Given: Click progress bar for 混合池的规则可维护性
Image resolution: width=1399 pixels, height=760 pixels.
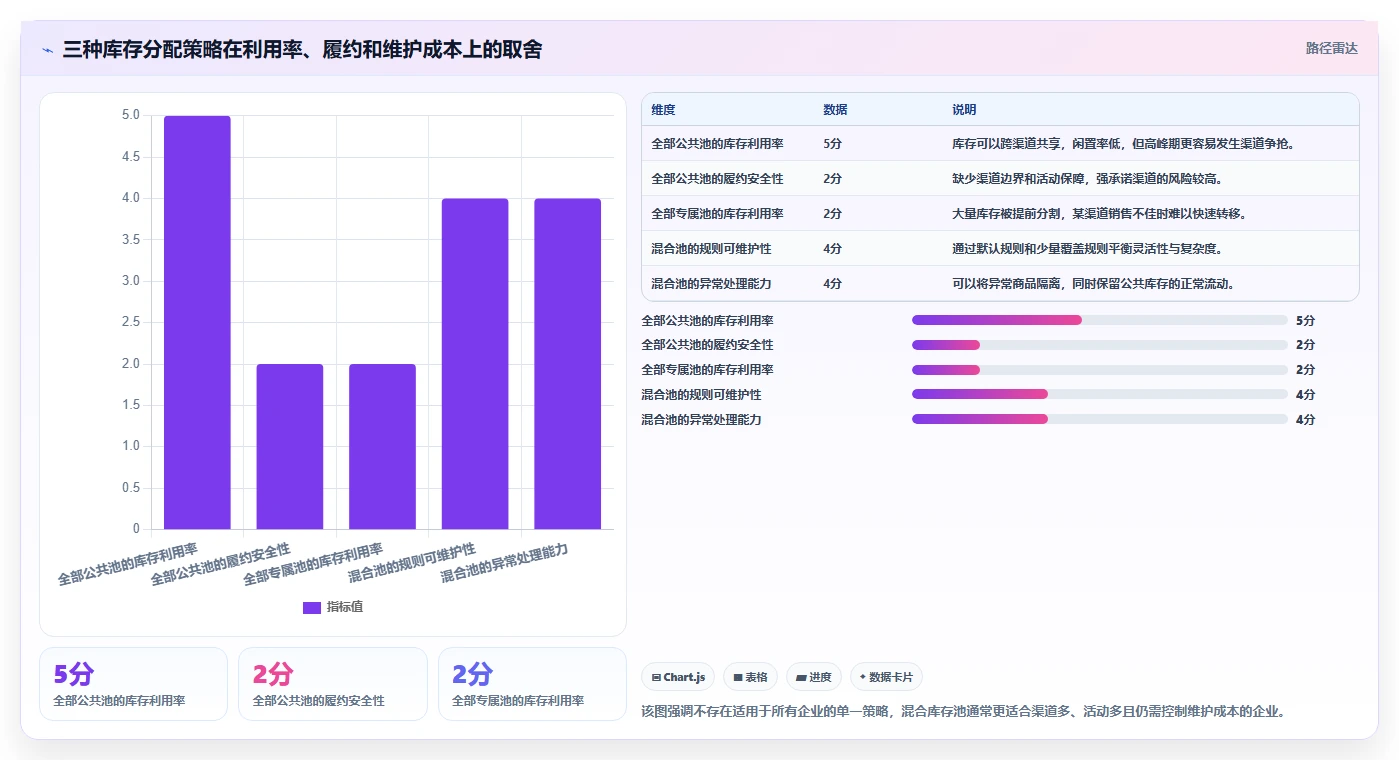Looking at the screenshot, I should tap(1099, 395).
